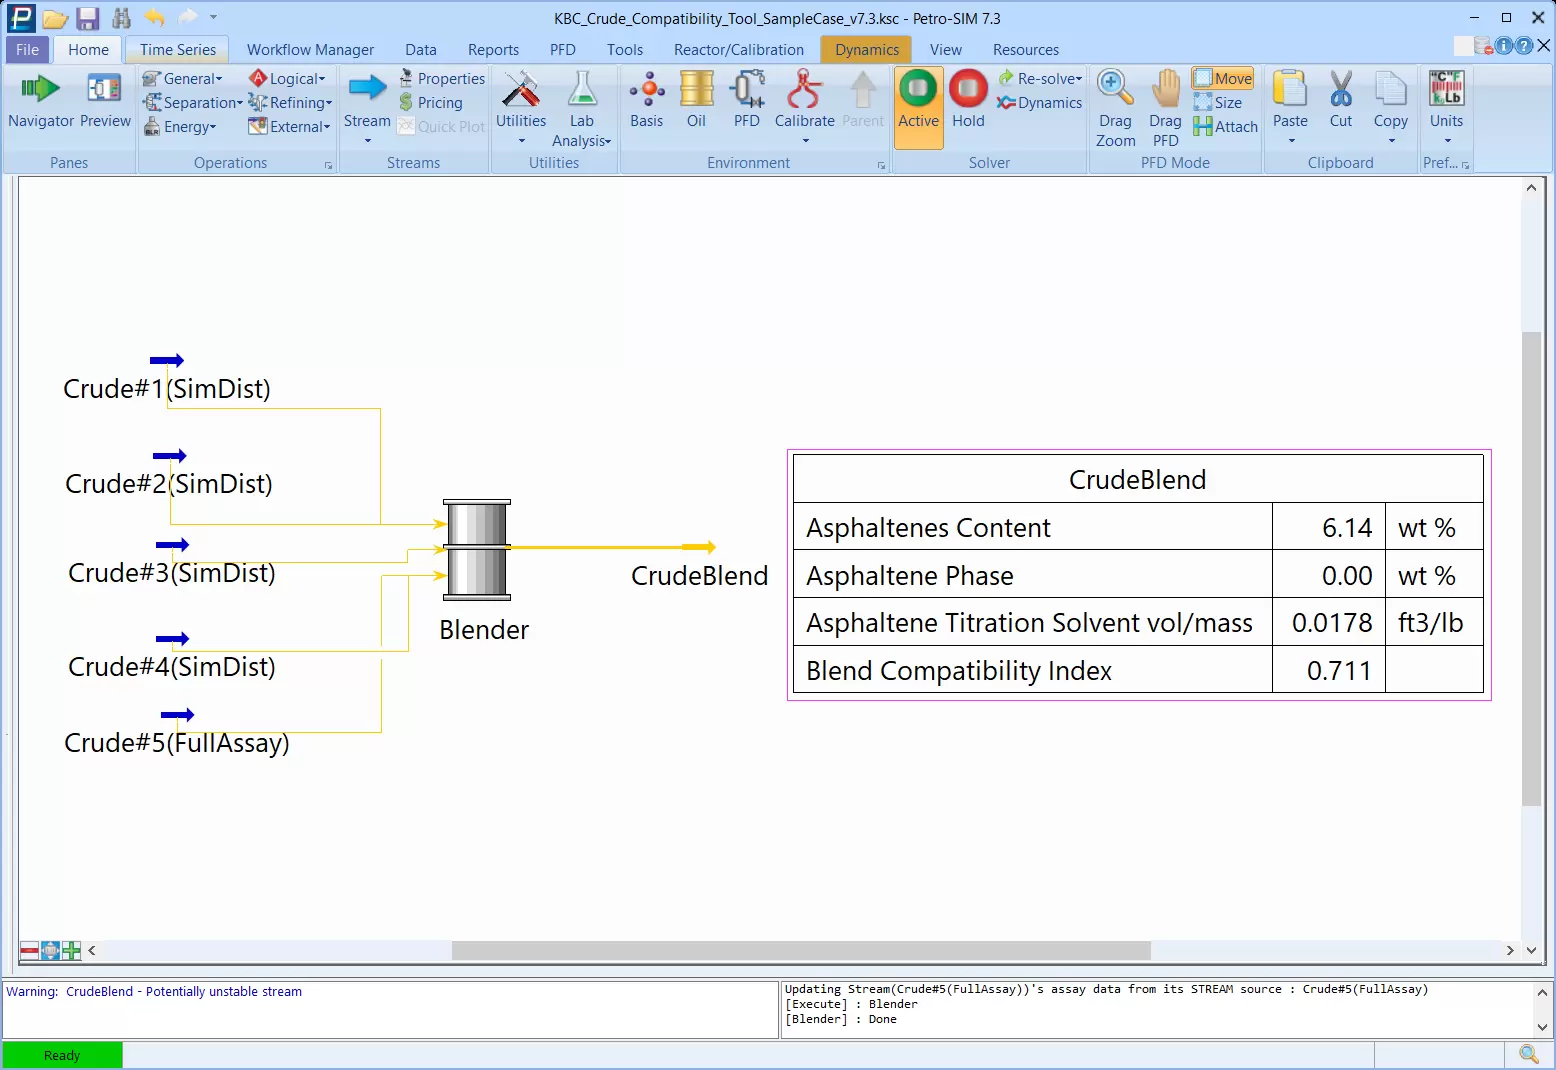Open the Data ribbon tab
This screenshot has height=1070, width=1556.
point(421,49)
